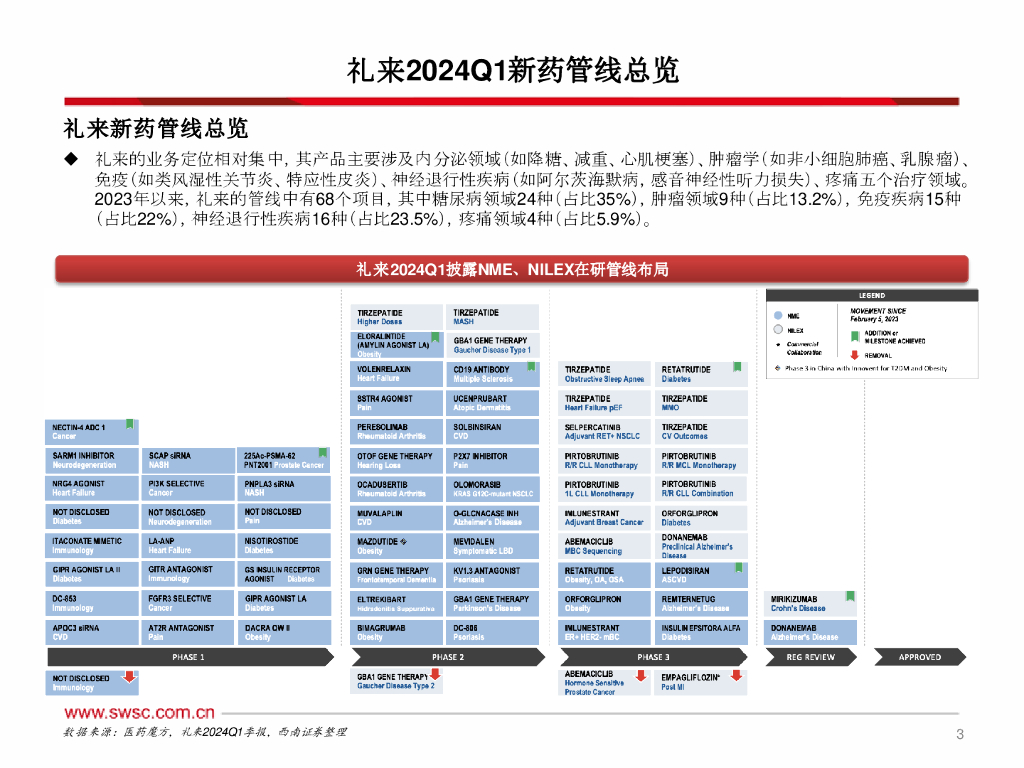This screenshot has width=1024, height=768.
Task: Click the green flag on CD19 Antibody card
Action: 531,367
